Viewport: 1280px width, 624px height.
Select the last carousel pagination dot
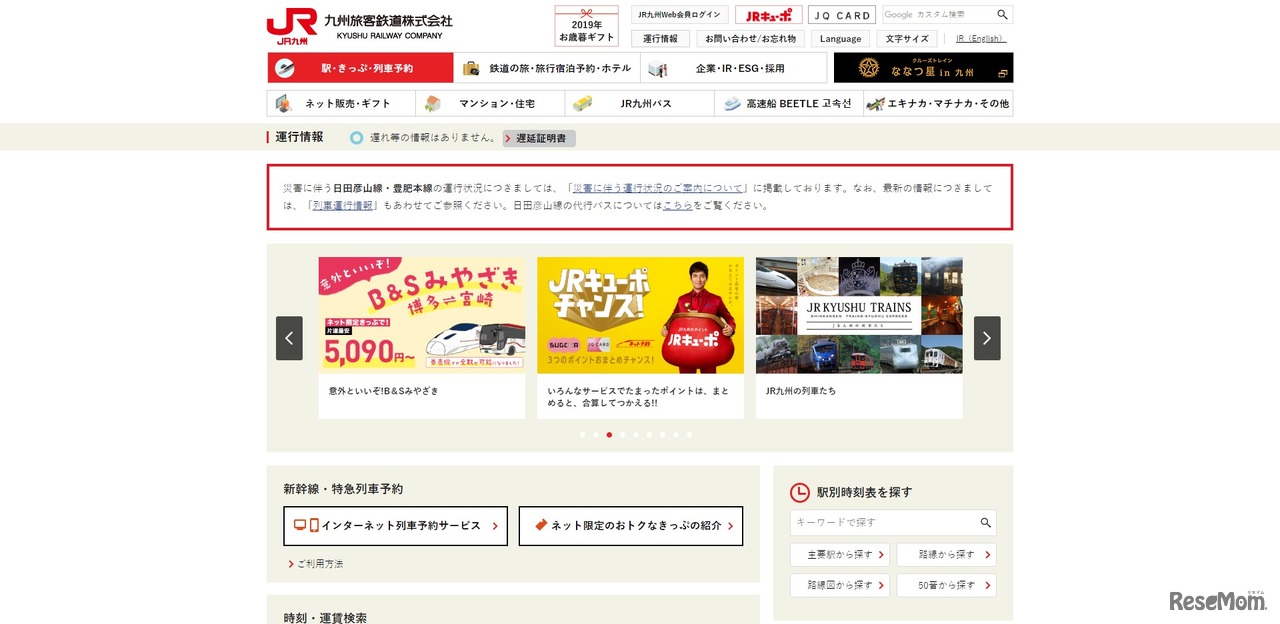click(689, 435)
